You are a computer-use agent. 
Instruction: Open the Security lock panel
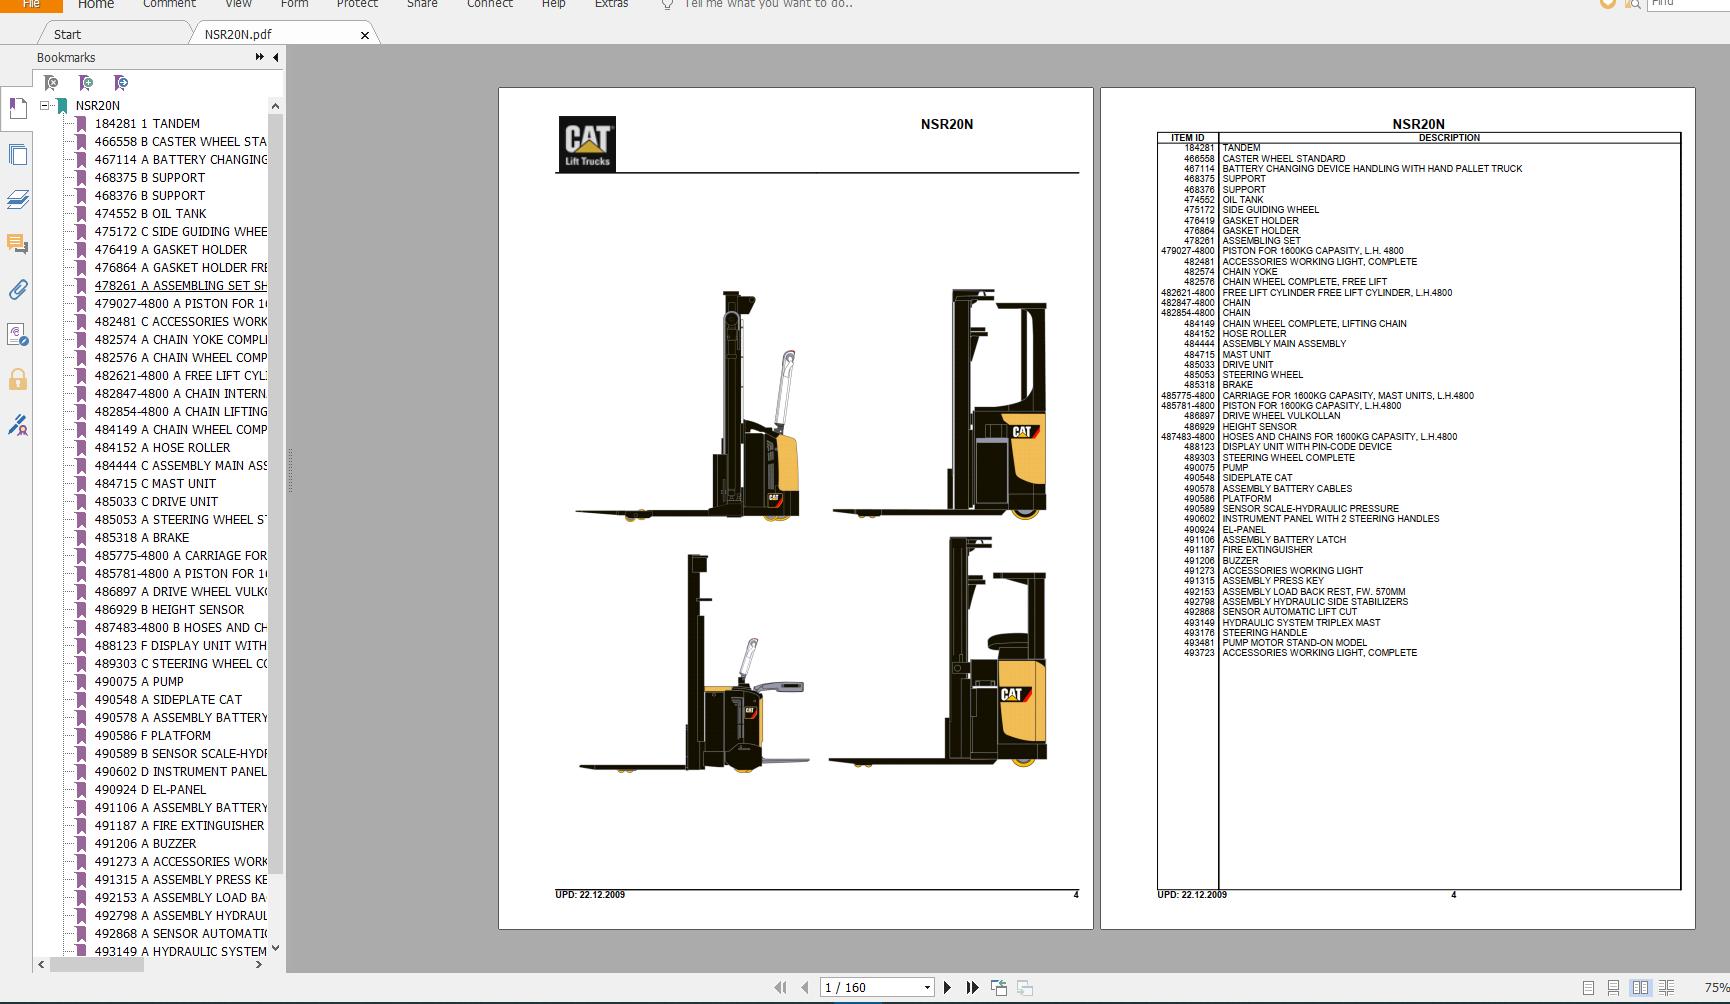click(17, 380)
